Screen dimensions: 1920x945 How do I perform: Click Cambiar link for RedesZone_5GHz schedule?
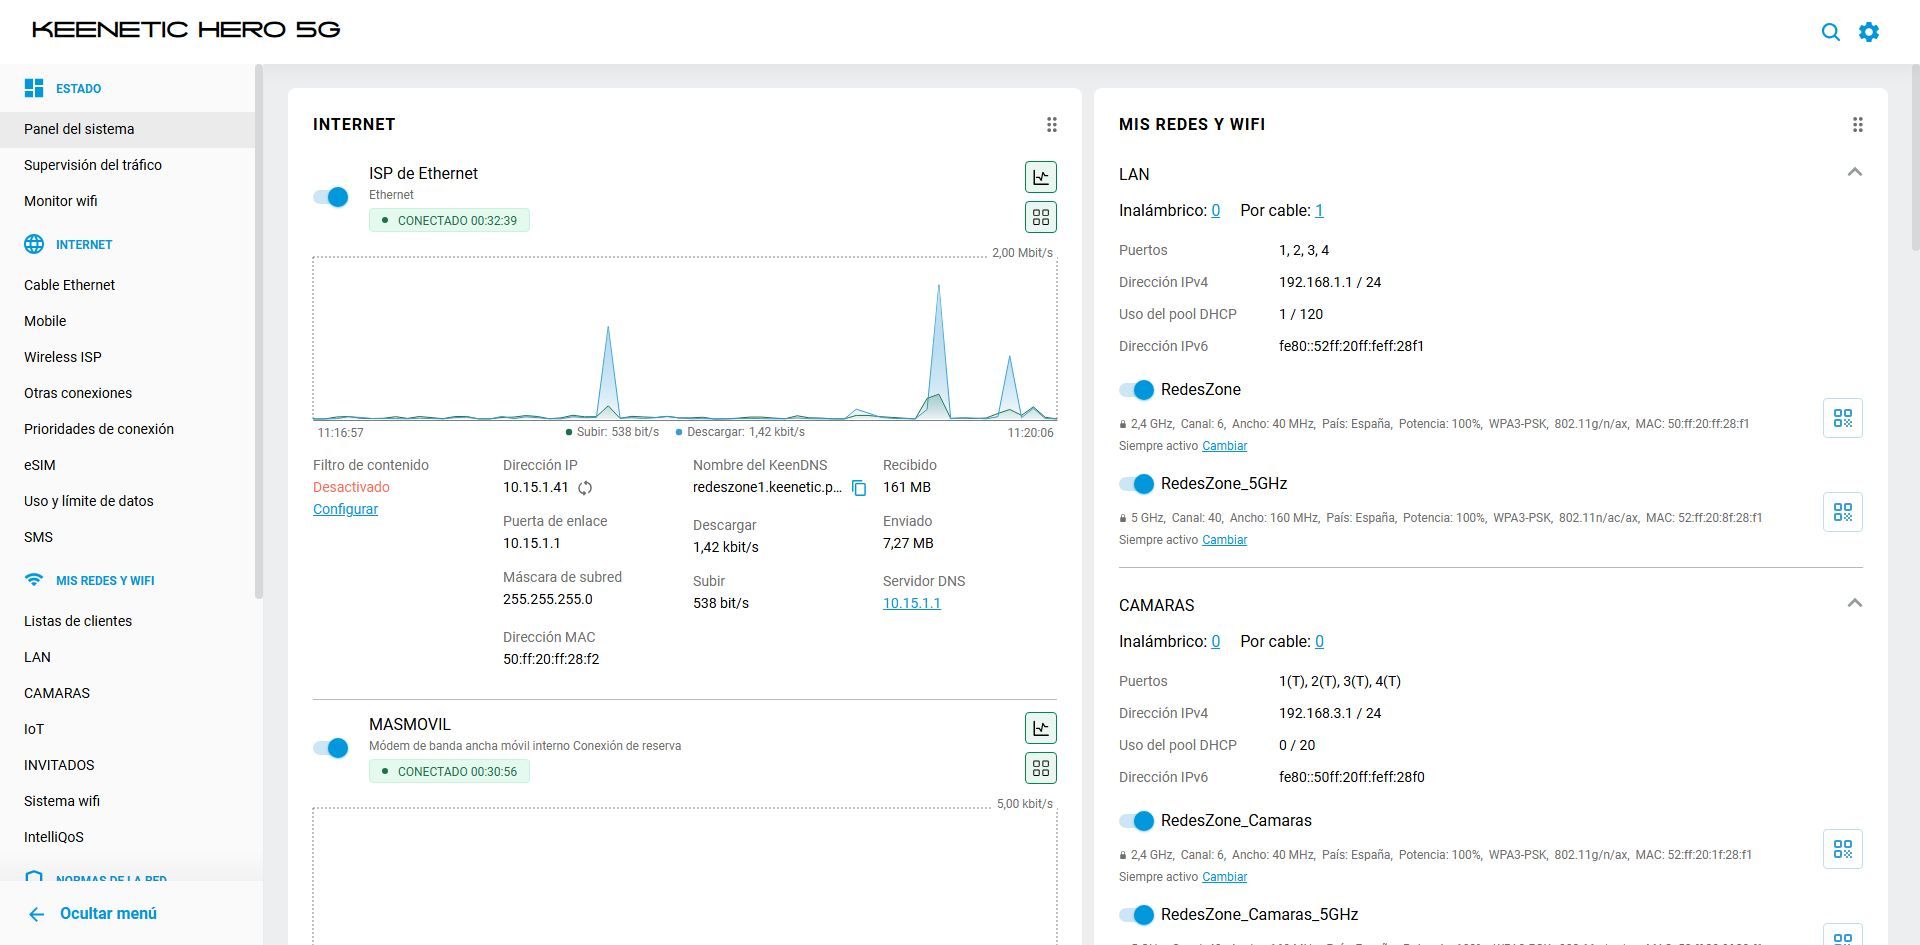pyautogui.click(x=1224, y=540)
